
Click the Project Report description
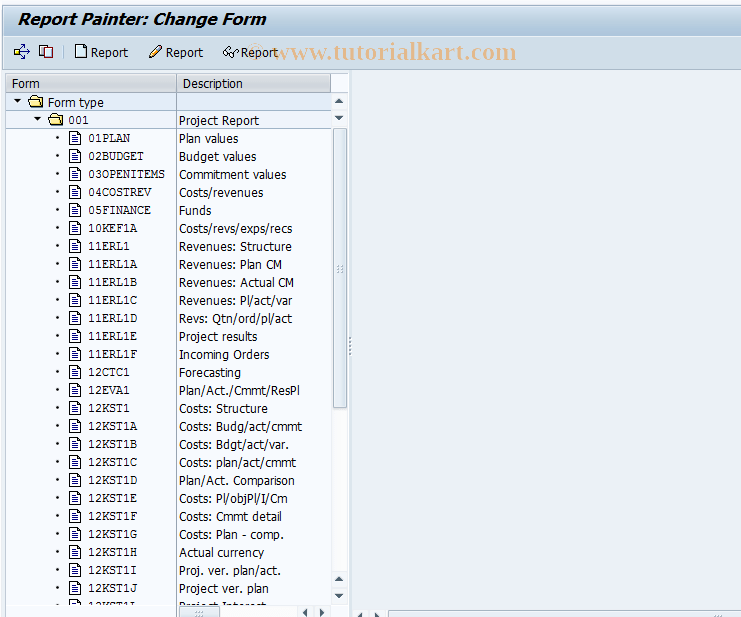coord(219,120)
